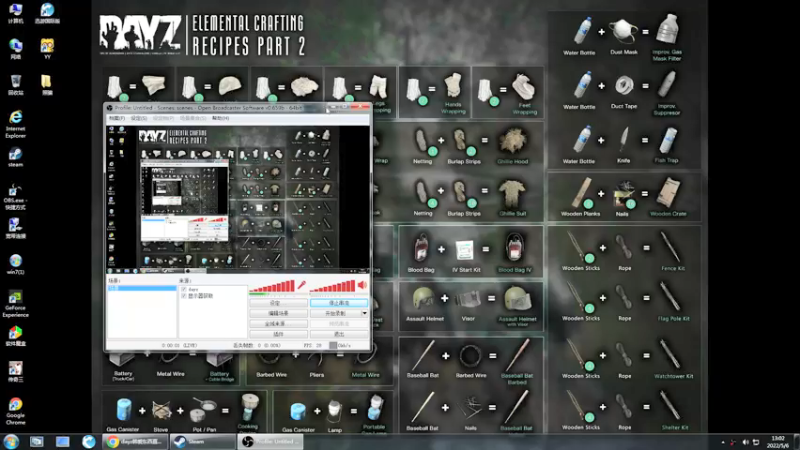Open the yellow folder on desktop
Viewport: 800px width, 450px height.
point(46,85)
